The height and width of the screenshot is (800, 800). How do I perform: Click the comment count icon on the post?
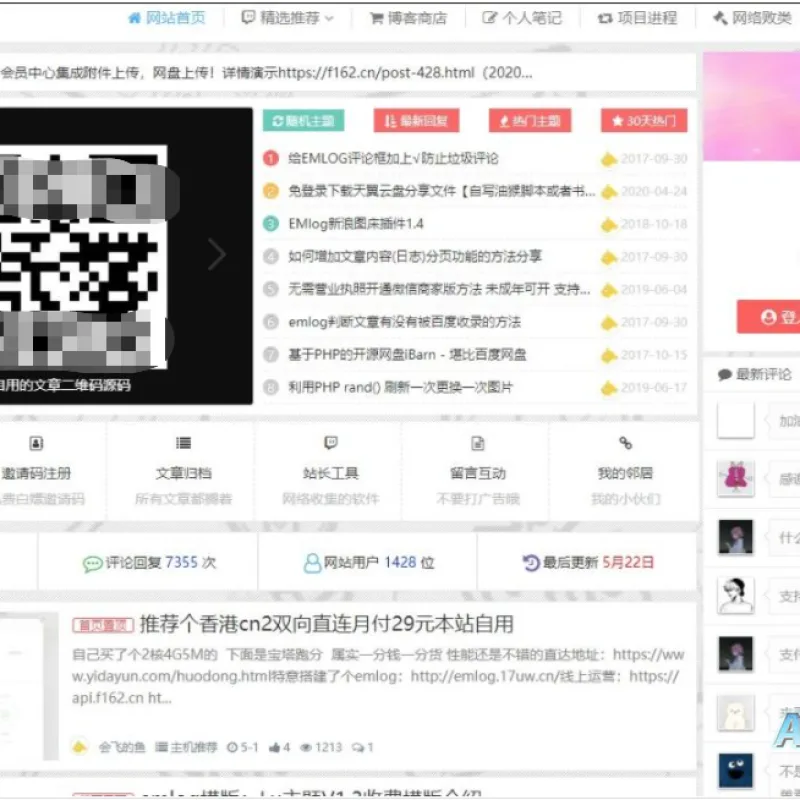[358, 747]
